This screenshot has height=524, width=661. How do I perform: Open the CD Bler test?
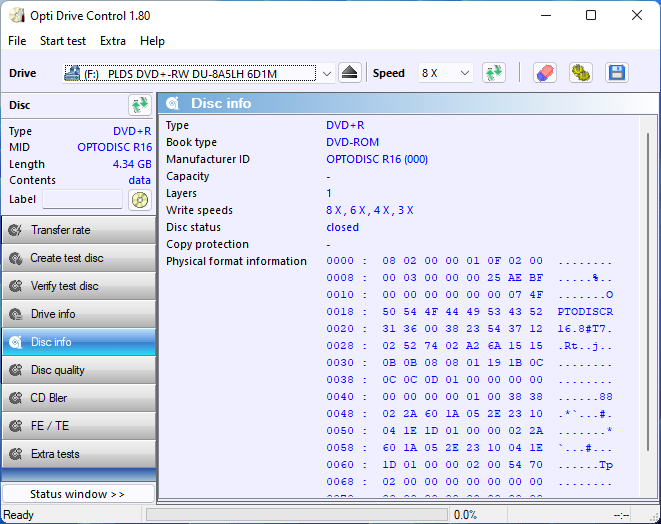click(x=79, y=398)
